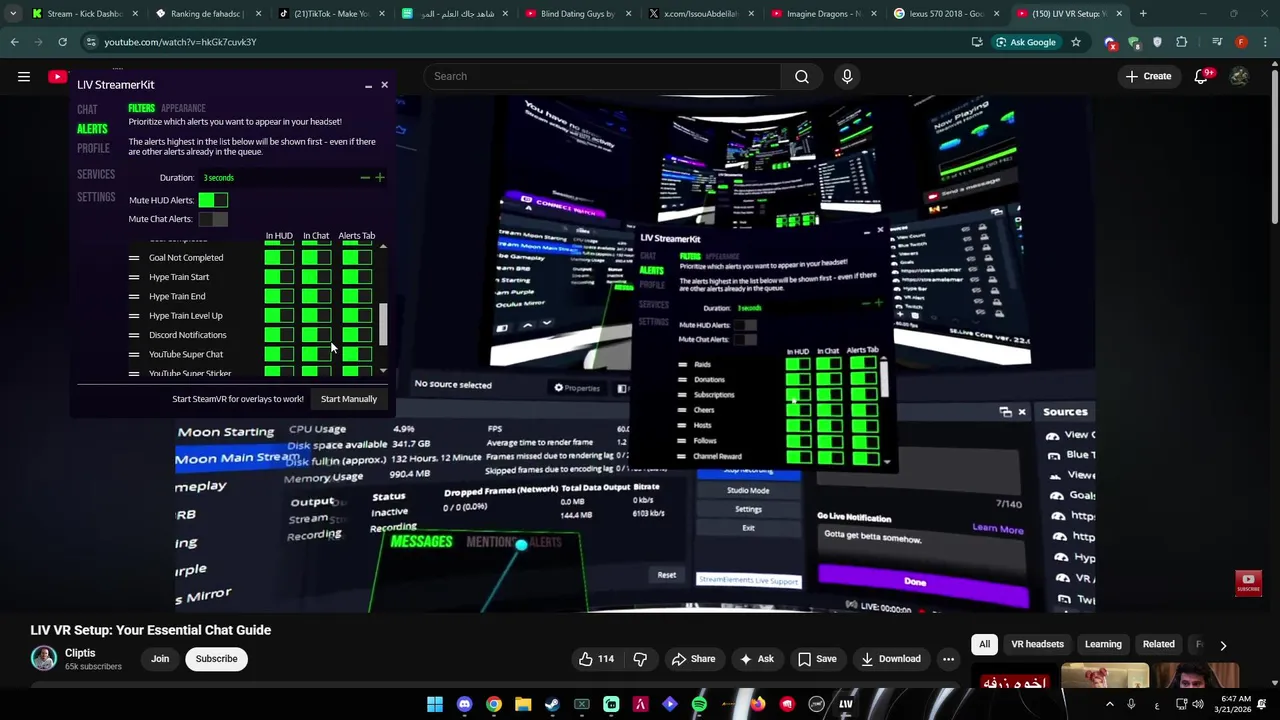The image size is (1280, 720).
Task: Increase alert duration with plus button
Action: [x=379, y=178]
